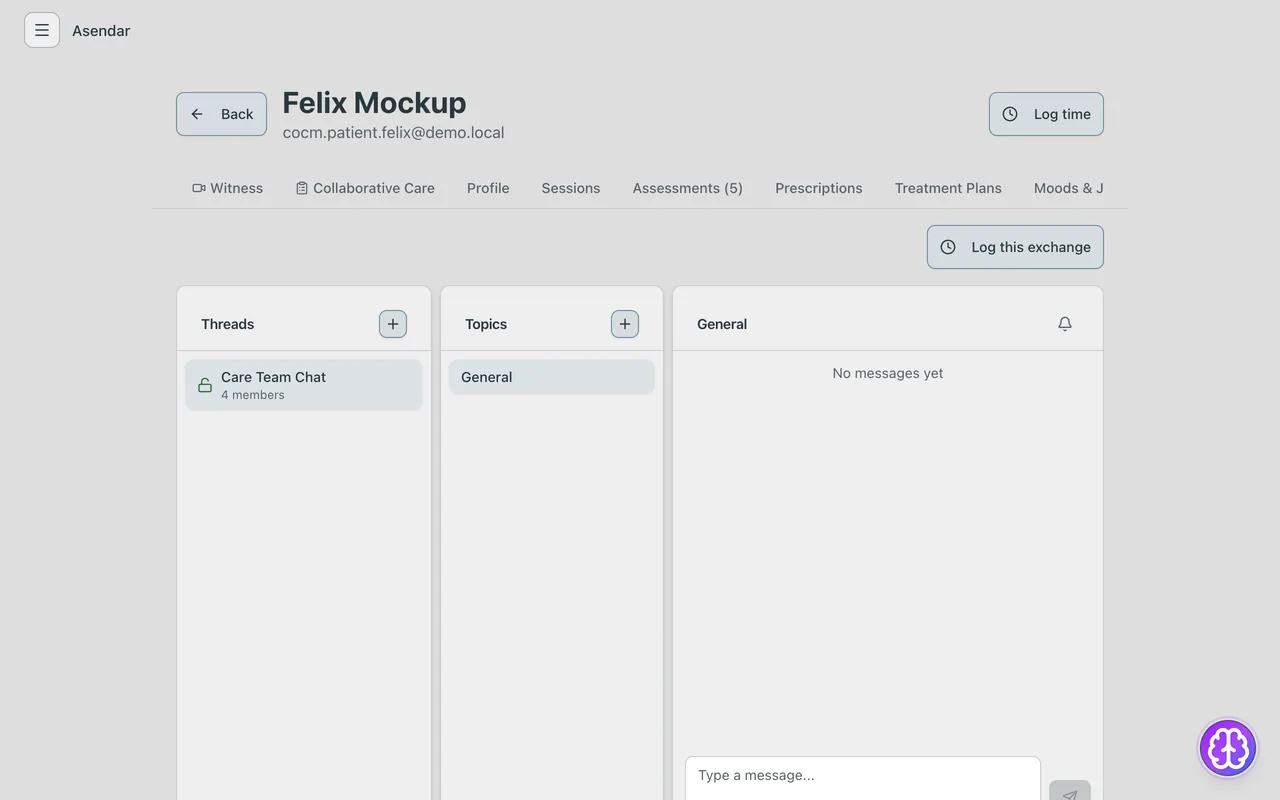Image resolution: width=1280 pixels, height=800 pixels.
Task: Open the Treatment Plans tab
Action: (x=948, y=188)
